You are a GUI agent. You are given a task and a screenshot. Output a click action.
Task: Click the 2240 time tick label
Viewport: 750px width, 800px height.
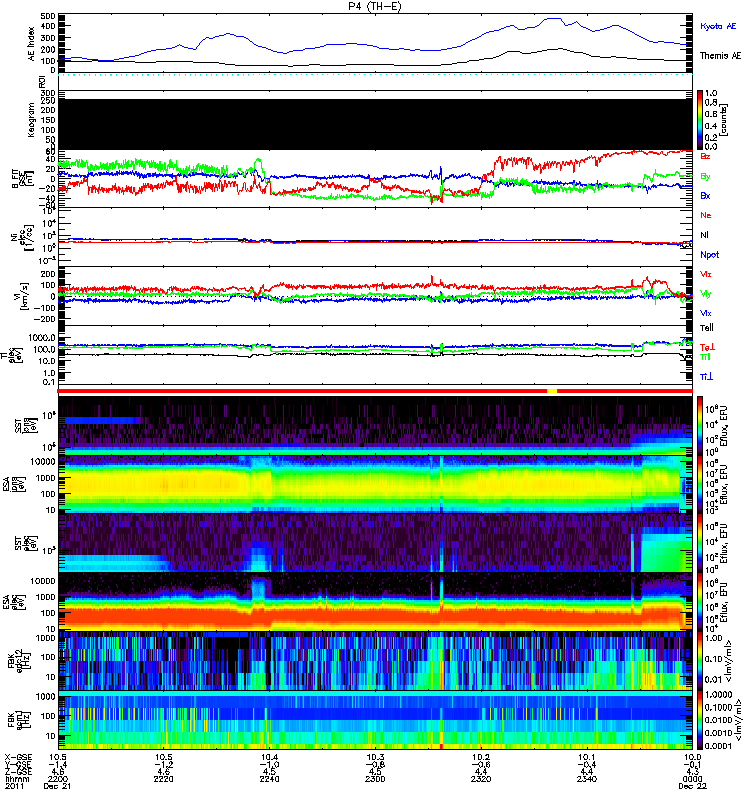pyautogui.click(x=269, y=779)
